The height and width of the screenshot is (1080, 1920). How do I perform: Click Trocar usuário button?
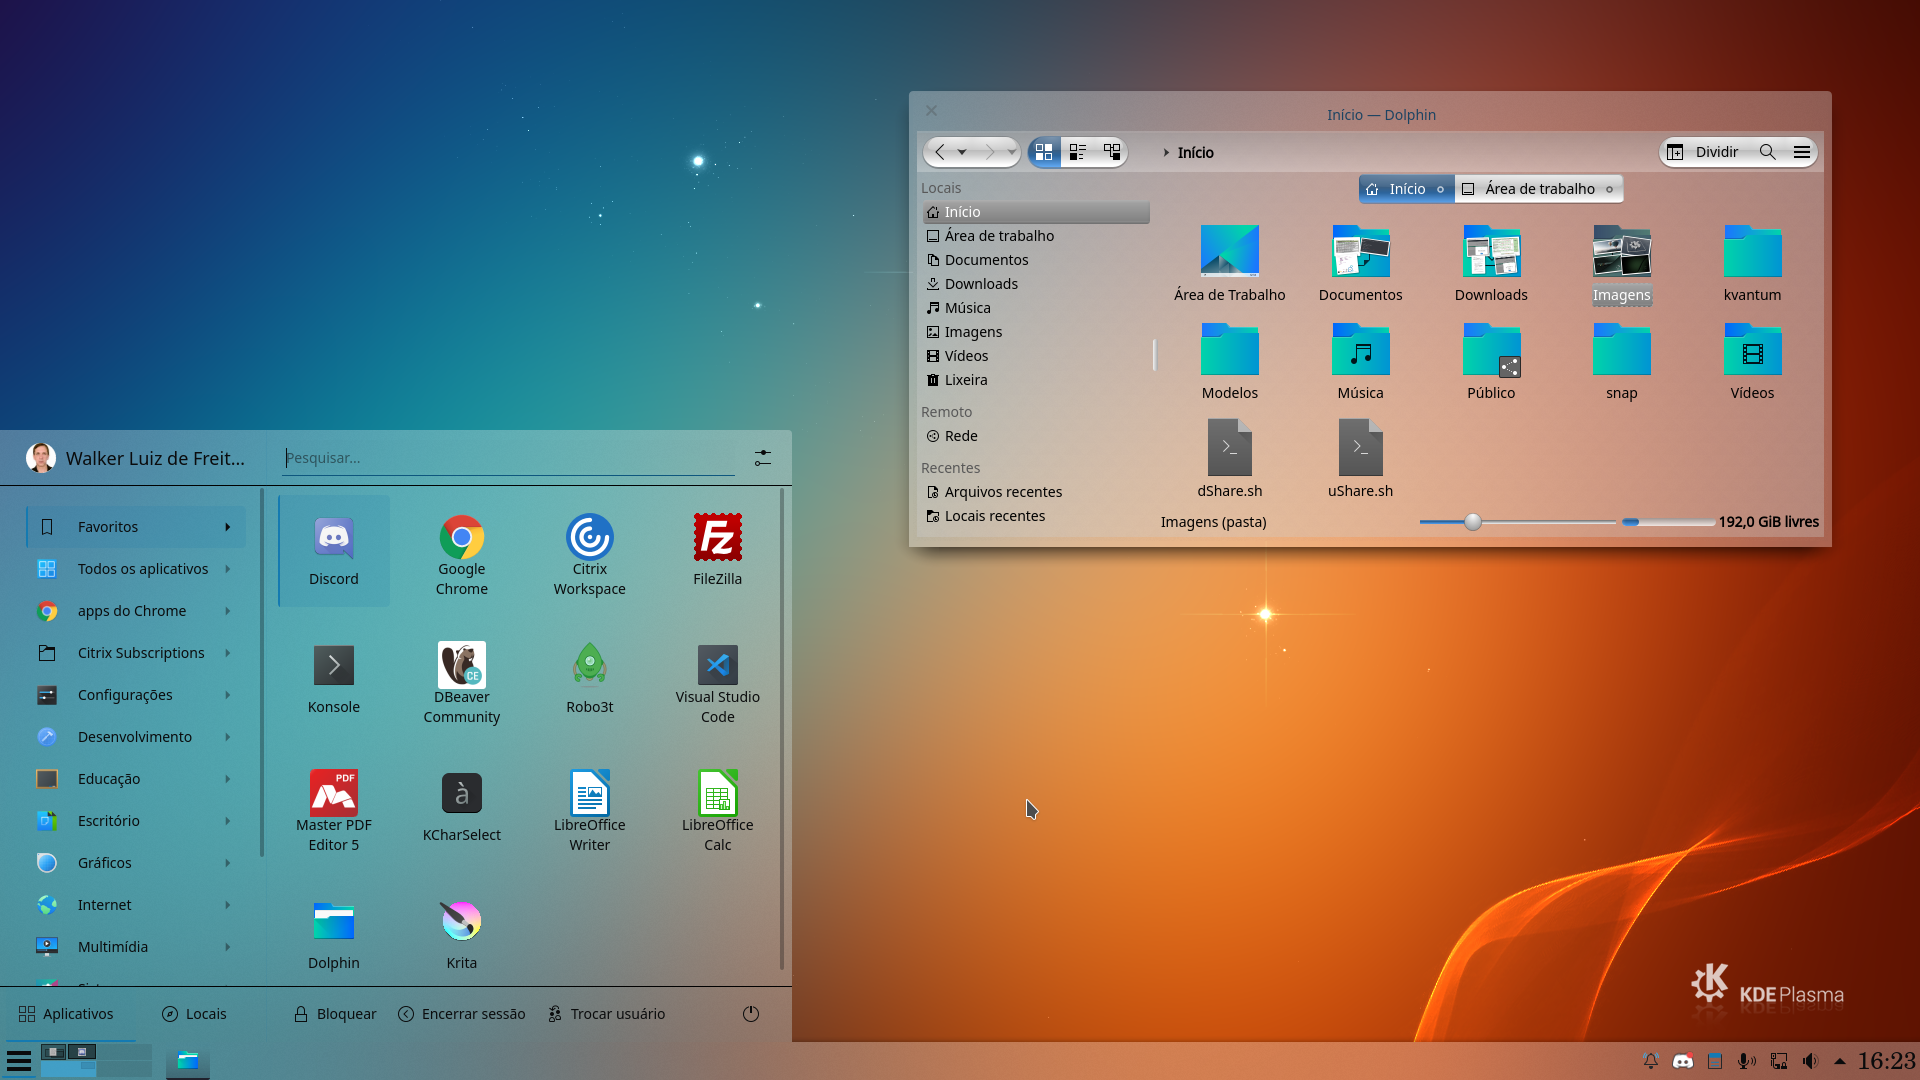(x=607, y=1014)
